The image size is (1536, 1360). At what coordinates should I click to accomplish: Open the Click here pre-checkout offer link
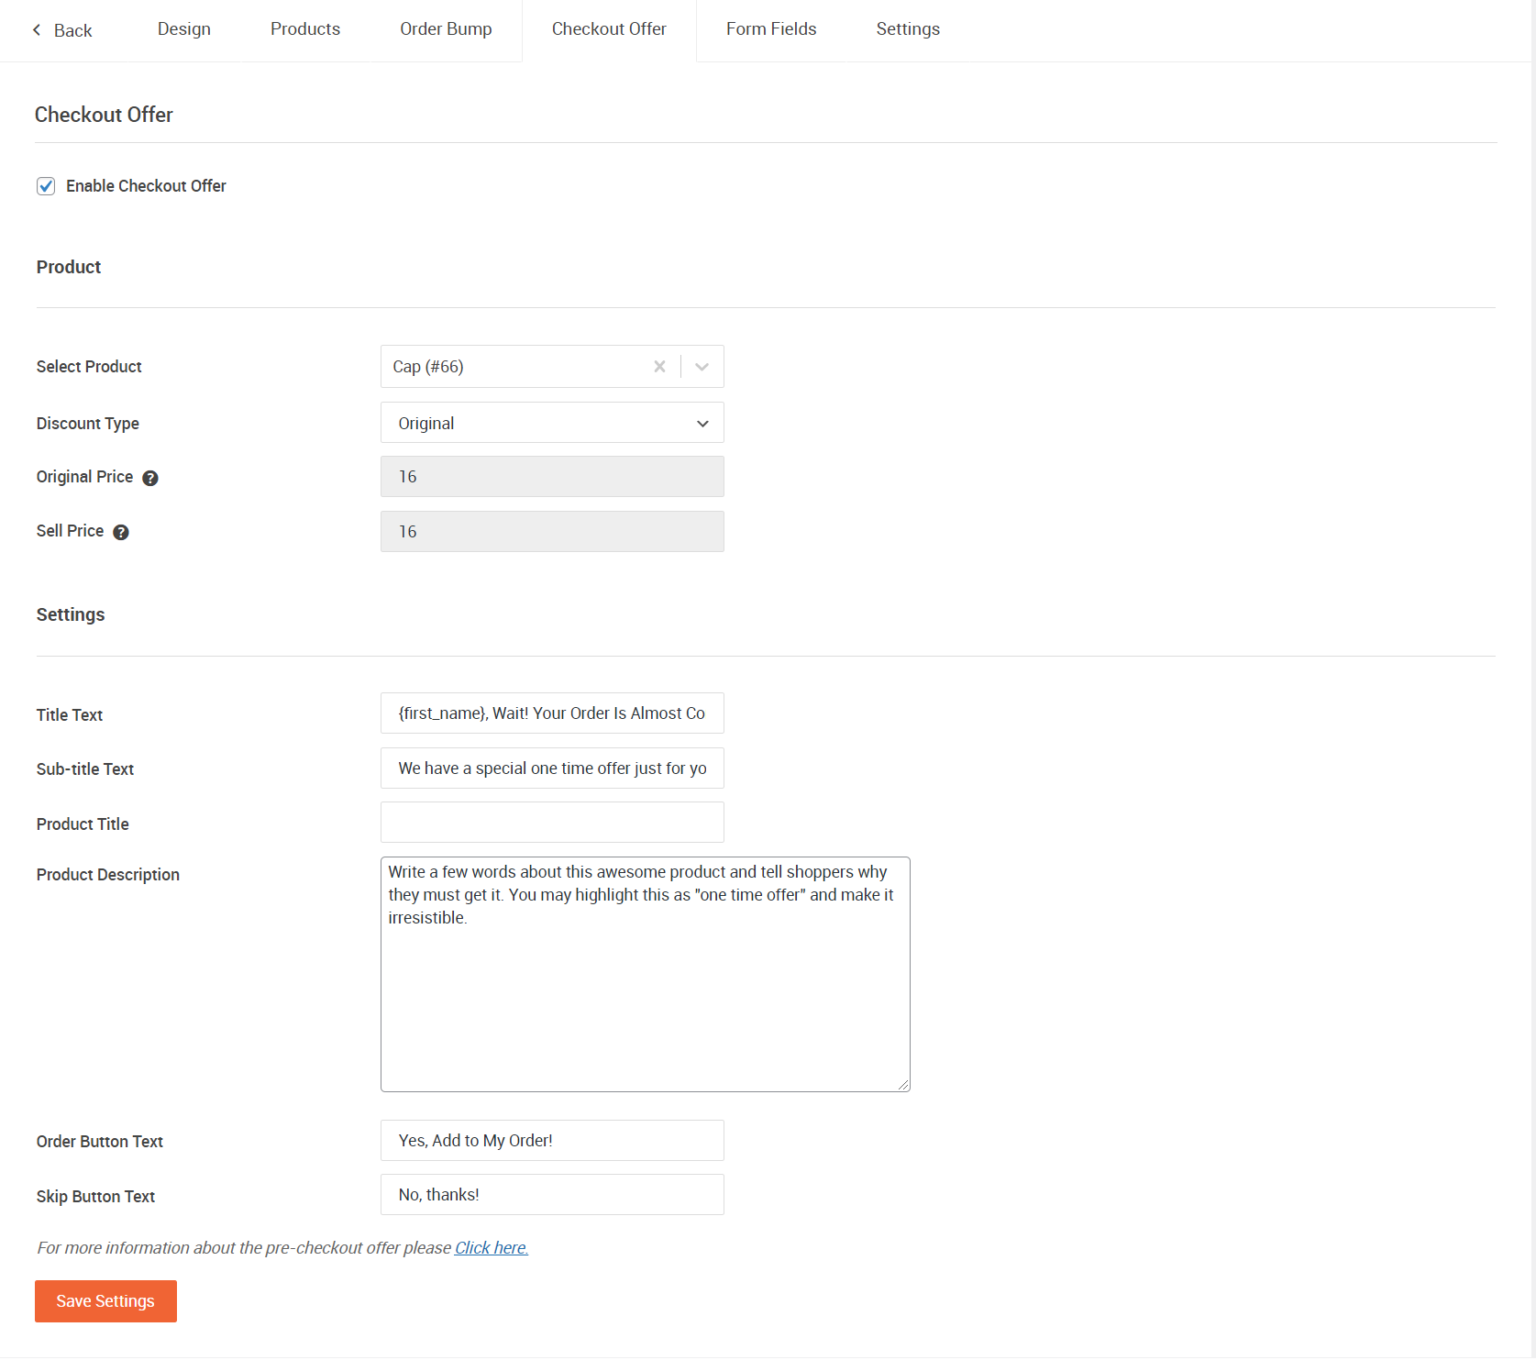click(x=491, y=1247)
